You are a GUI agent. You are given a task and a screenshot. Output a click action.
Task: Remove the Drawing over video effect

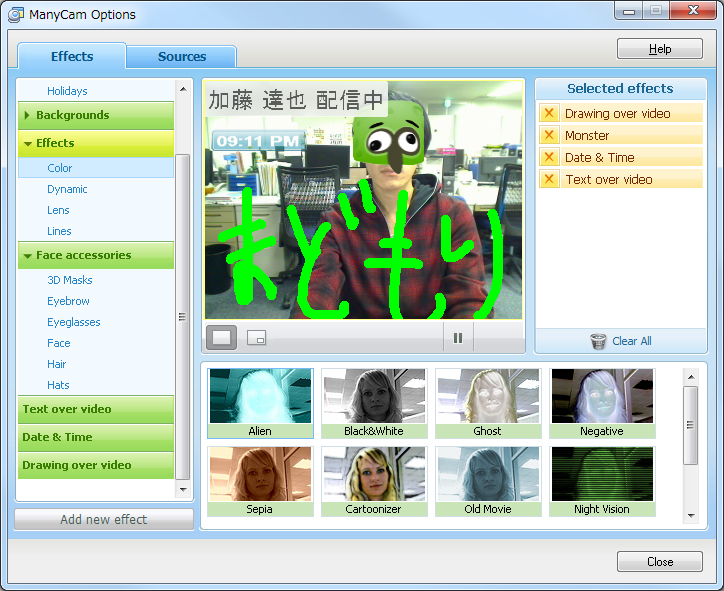tap(549, 113)
